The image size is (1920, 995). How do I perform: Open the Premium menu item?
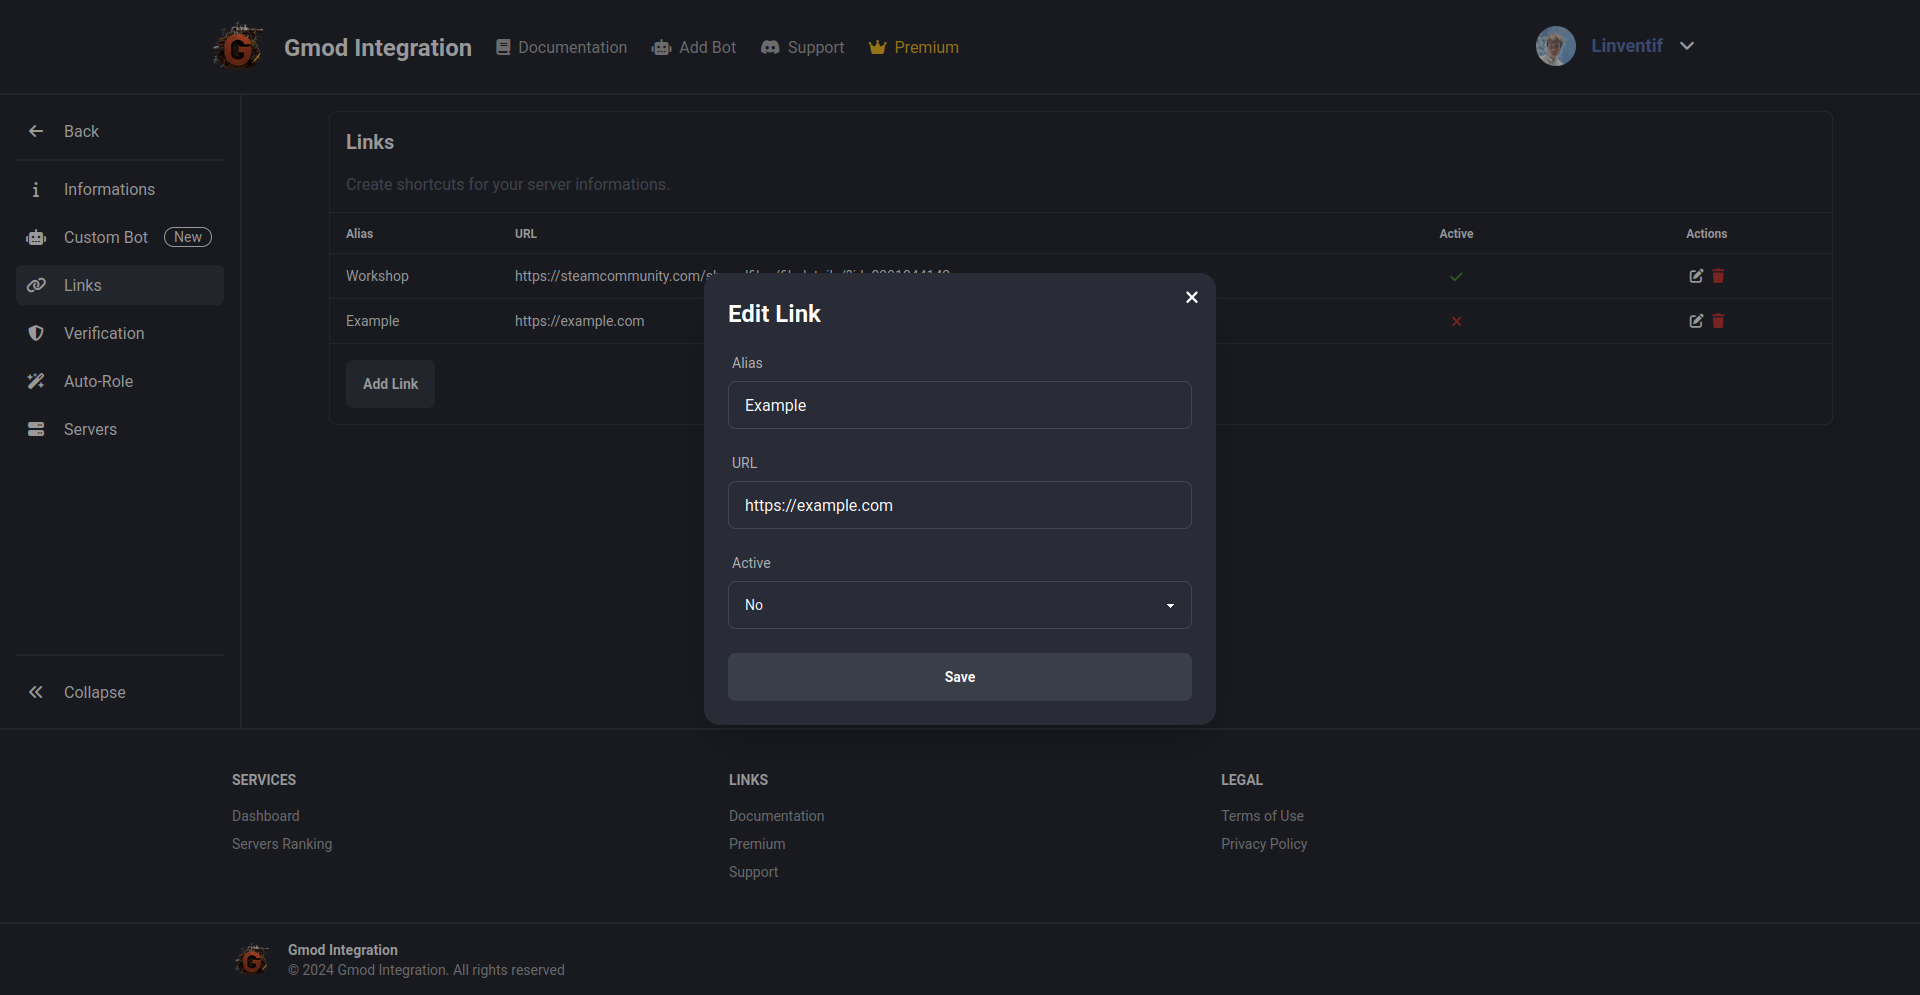click(x=913, y=47)
